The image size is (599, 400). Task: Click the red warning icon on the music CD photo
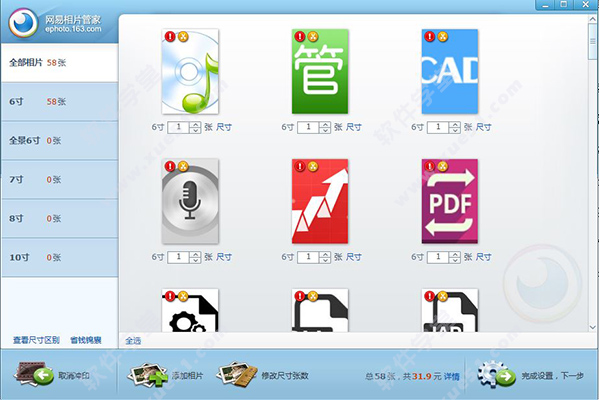click(x=170, y=37)
